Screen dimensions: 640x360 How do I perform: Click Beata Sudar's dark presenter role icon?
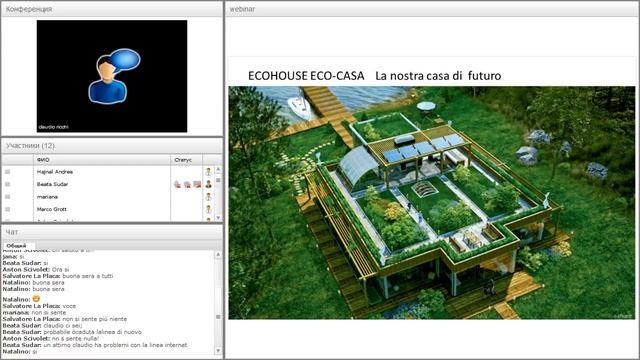pyautogui.click(x=208, y=184)
